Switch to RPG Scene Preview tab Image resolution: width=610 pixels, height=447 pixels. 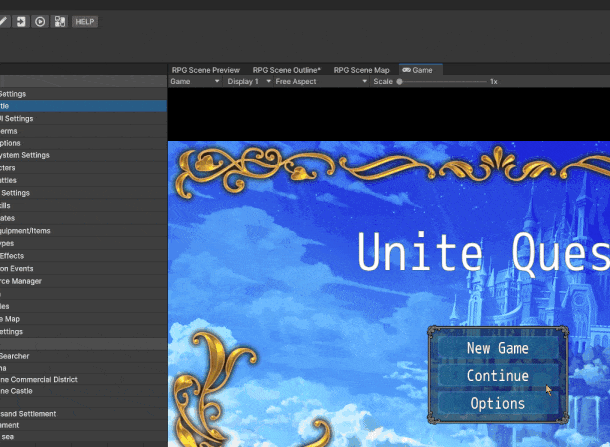coord(206,70)
